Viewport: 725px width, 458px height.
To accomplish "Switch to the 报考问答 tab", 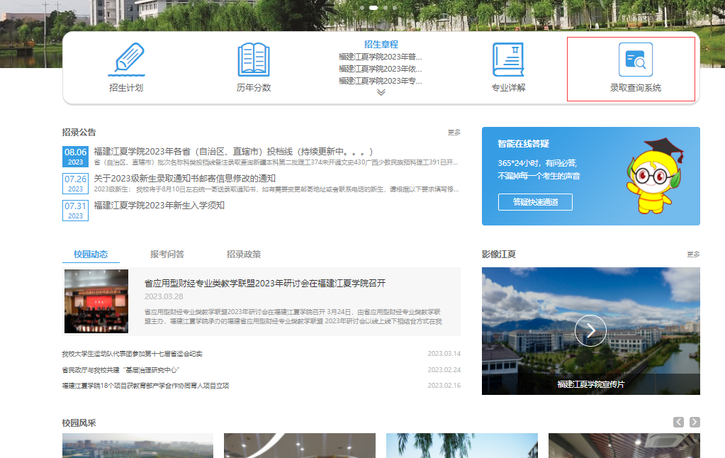I will point(167,254).
